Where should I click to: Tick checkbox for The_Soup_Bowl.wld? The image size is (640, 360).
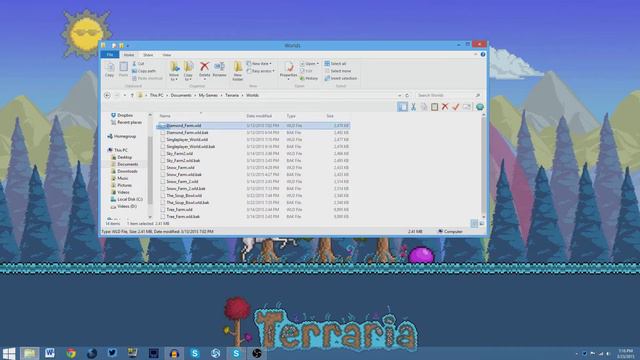[163, 196]
